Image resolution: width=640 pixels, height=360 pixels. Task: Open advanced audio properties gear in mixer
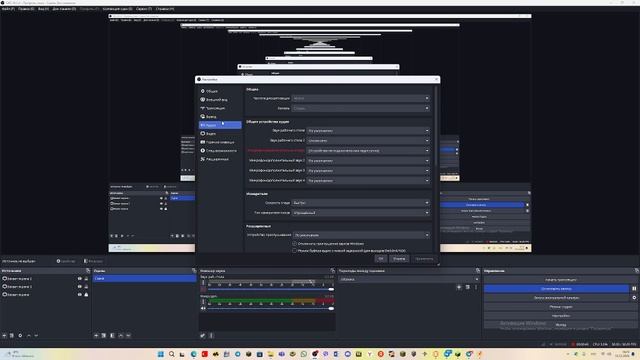[x=203, y=336]
